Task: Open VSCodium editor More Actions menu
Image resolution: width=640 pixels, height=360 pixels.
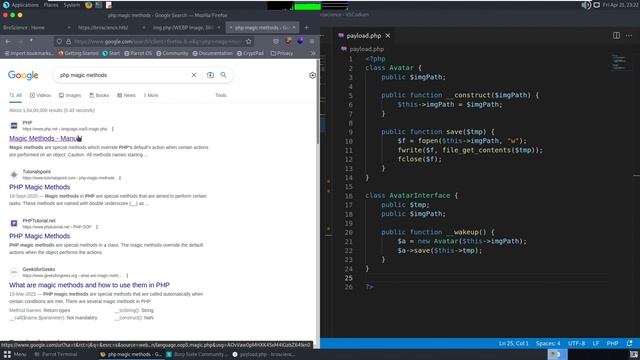Action: click(x=629, y=36)
